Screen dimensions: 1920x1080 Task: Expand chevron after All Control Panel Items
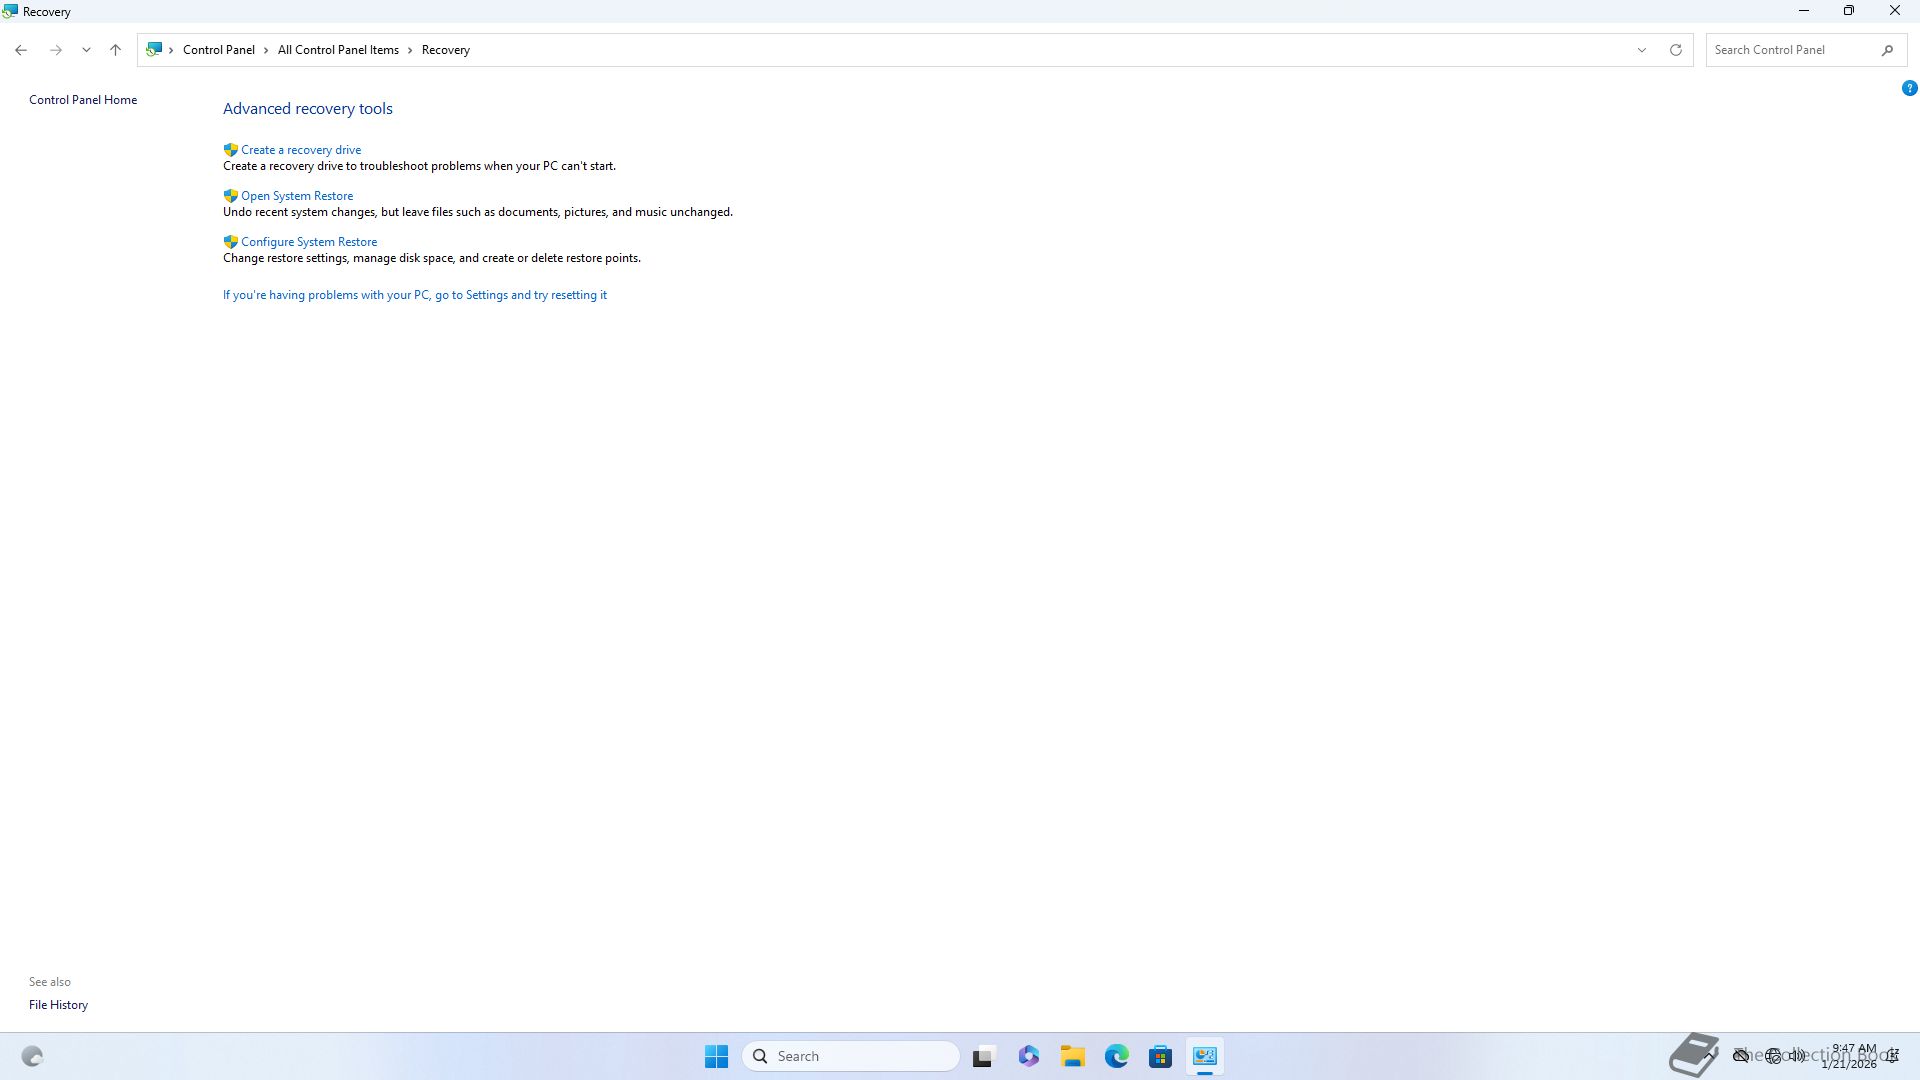pyautogui.click(x=410, y=50)
